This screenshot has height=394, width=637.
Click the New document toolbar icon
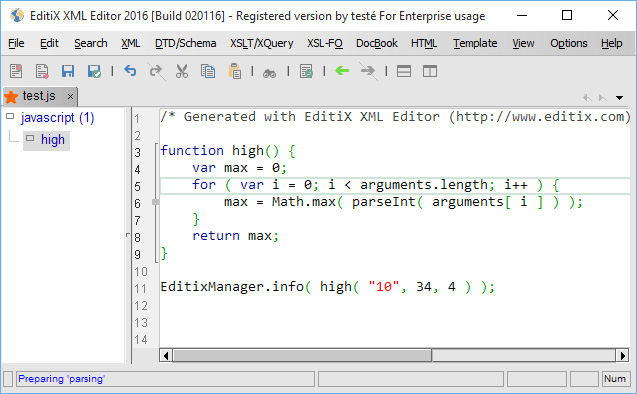pyautogui.click(x=16, y=71)
